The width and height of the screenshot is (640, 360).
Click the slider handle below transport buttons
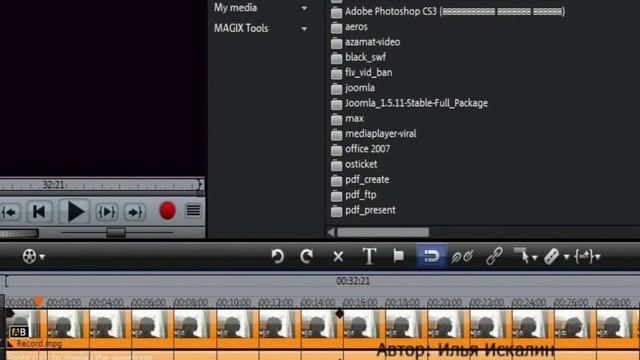116,233
